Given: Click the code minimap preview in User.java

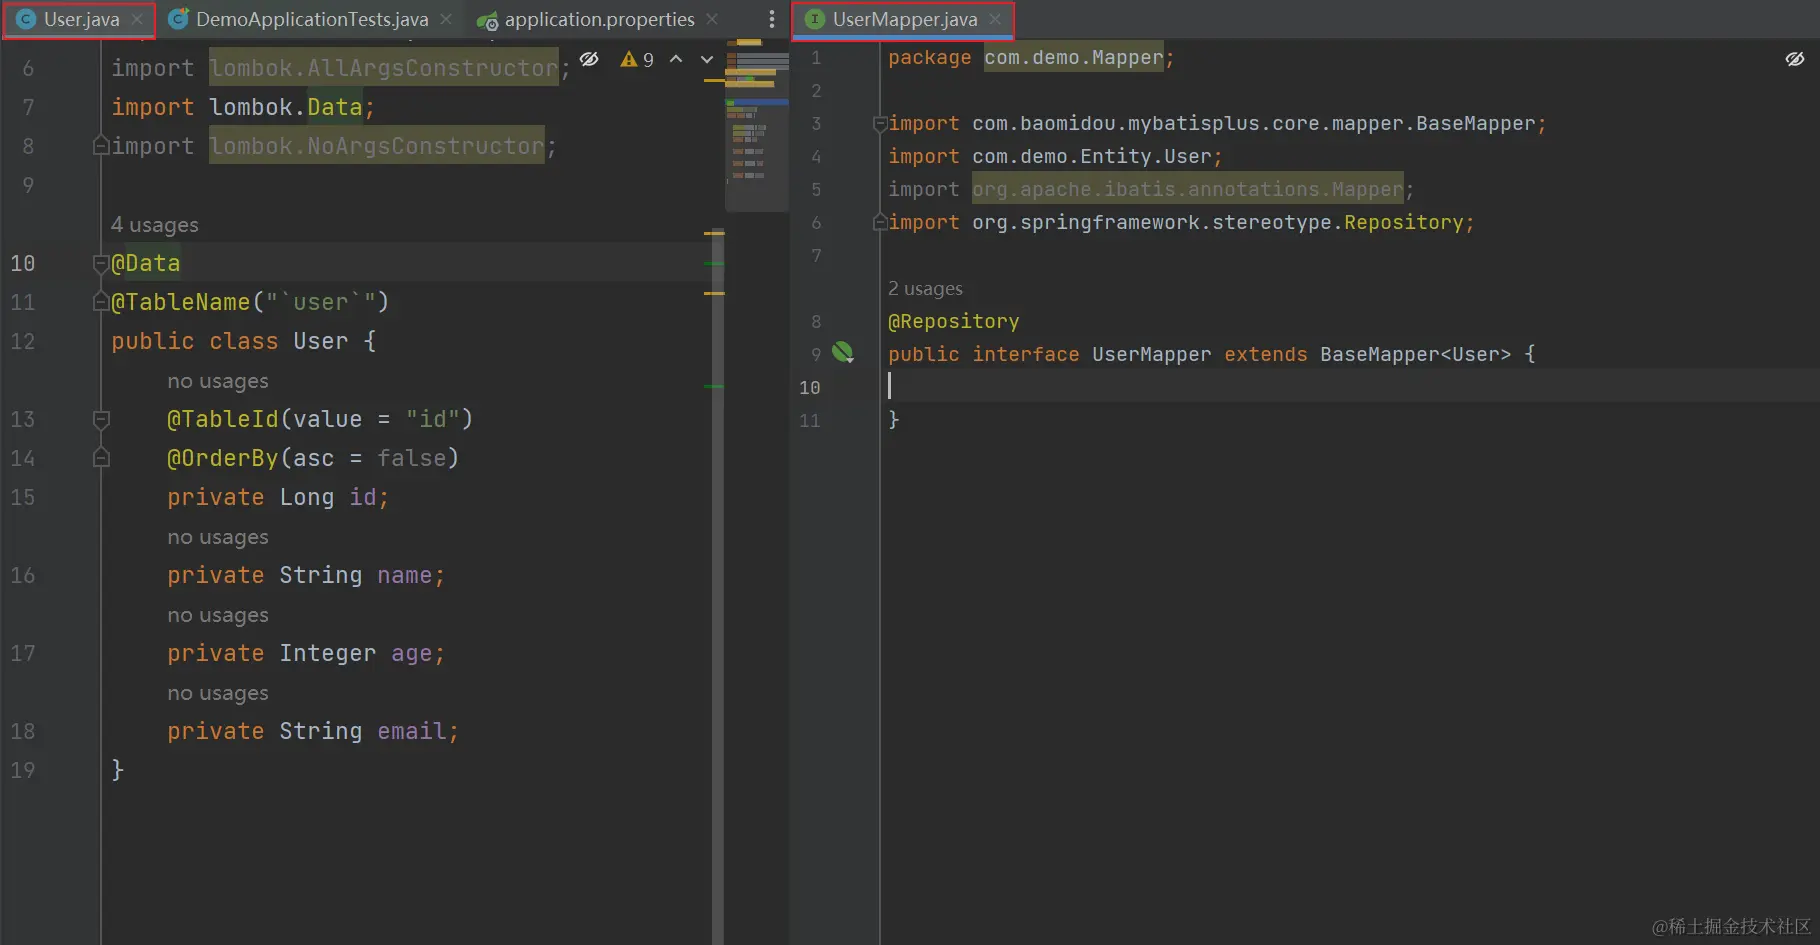Looking at the screenshot, I should pos(756,125).
